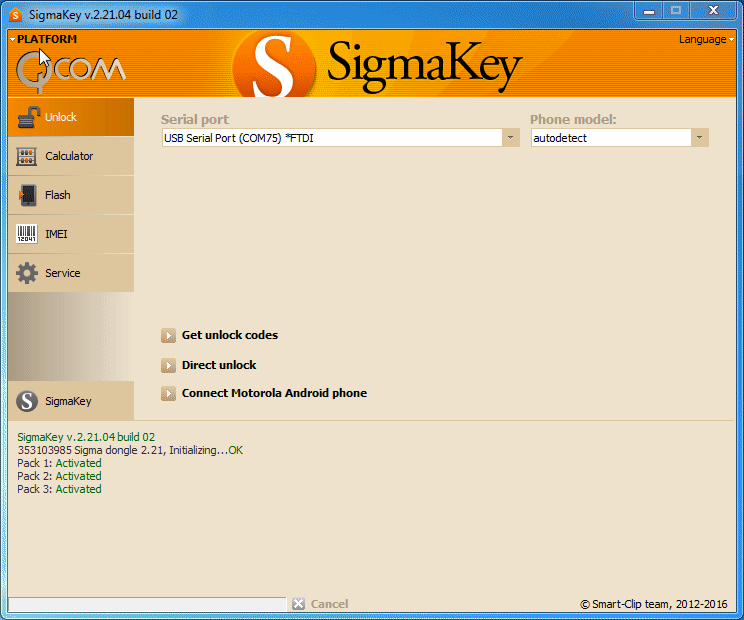
Task: Click the empty progress bar at bottom
Action: [x=148, y=604]
